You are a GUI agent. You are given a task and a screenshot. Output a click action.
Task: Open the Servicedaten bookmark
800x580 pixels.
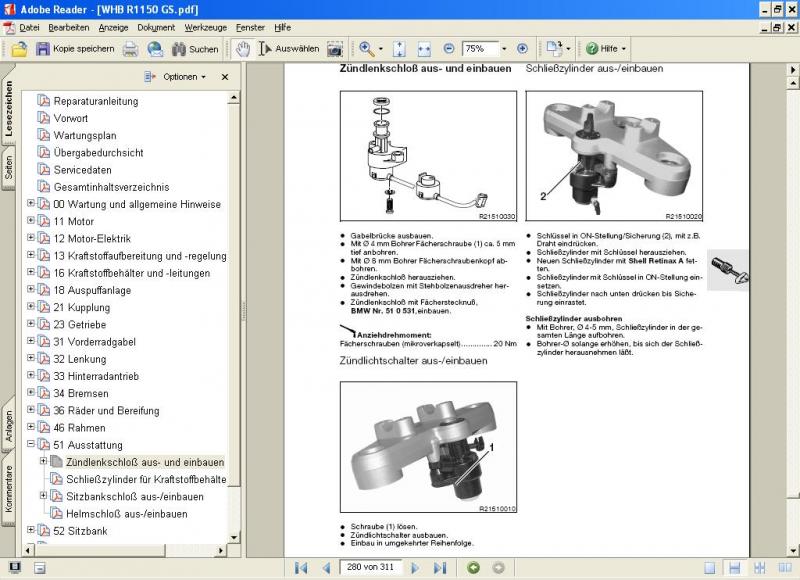82,170
